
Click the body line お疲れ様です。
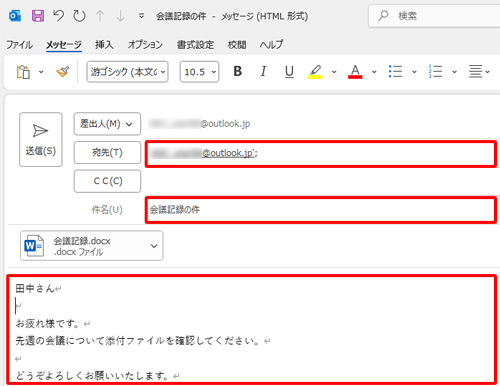pyautogui.click(x=47, y=323)
